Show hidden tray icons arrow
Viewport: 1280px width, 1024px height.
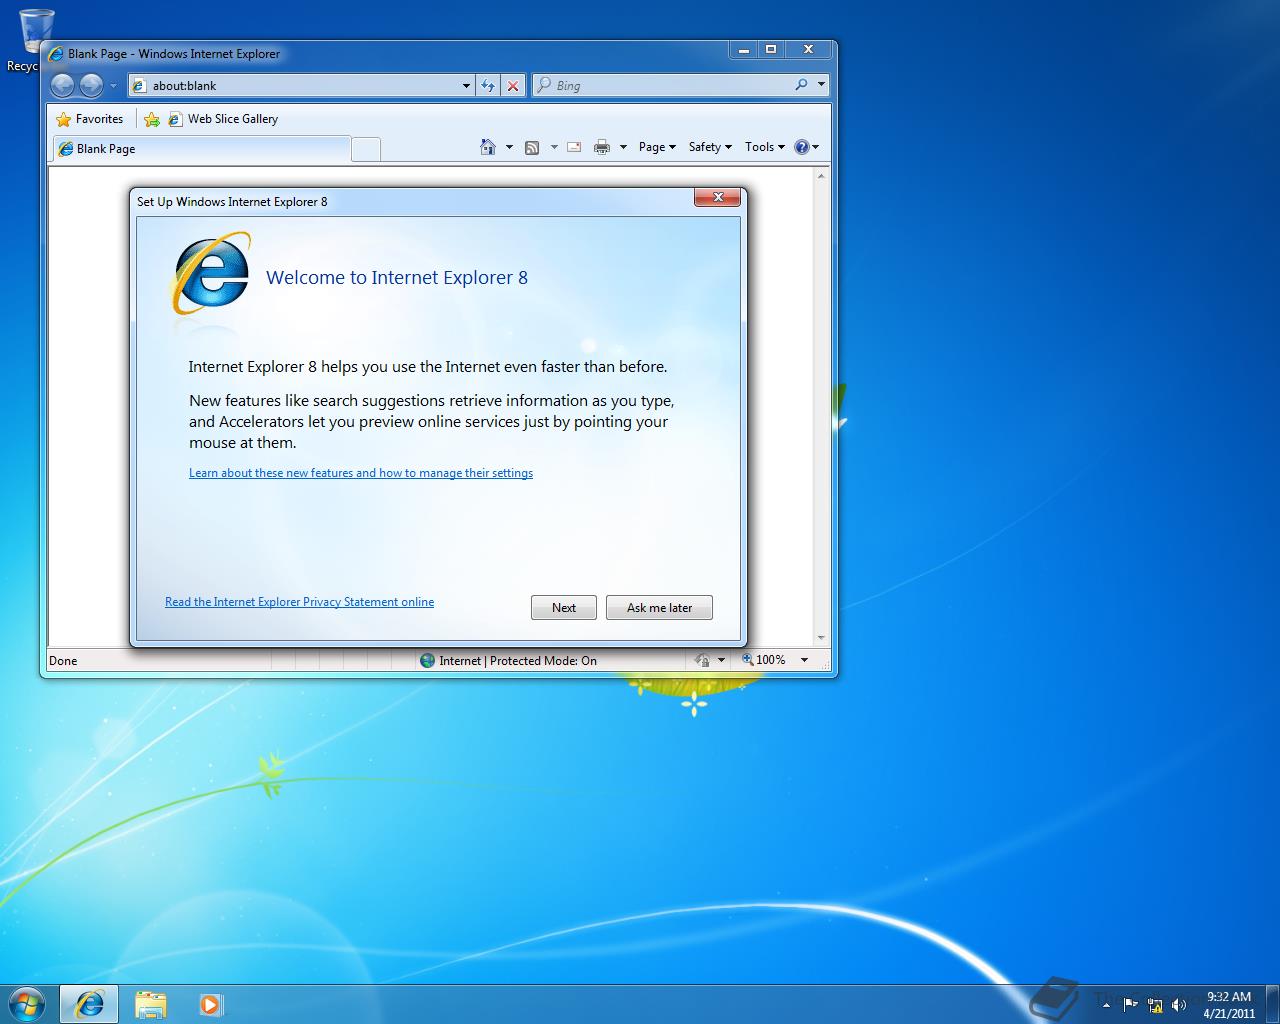click(x=1106, y=1004)
